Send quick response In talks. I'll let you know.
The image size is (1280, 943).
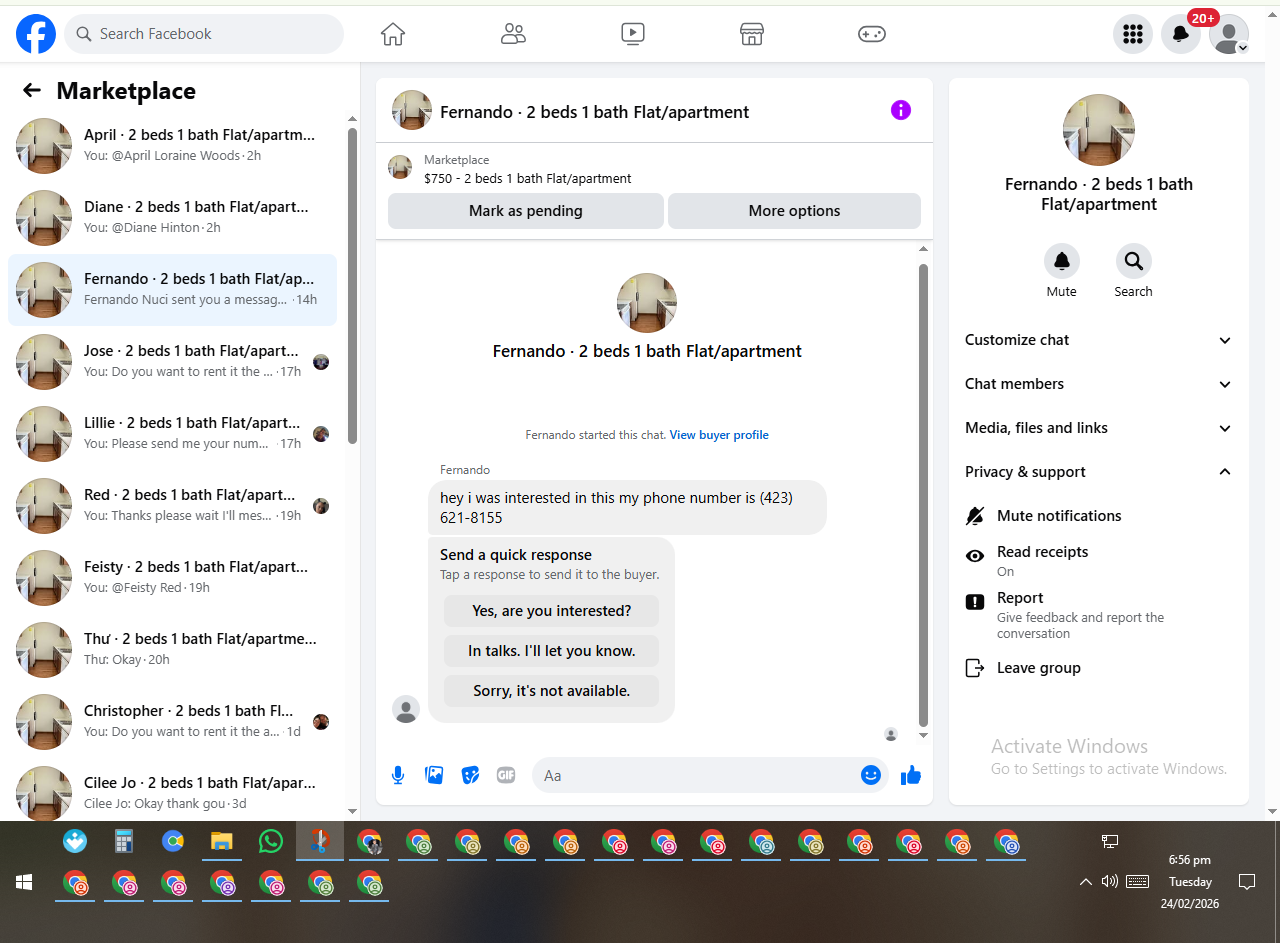pyautogui.click(x=552, y=651)
